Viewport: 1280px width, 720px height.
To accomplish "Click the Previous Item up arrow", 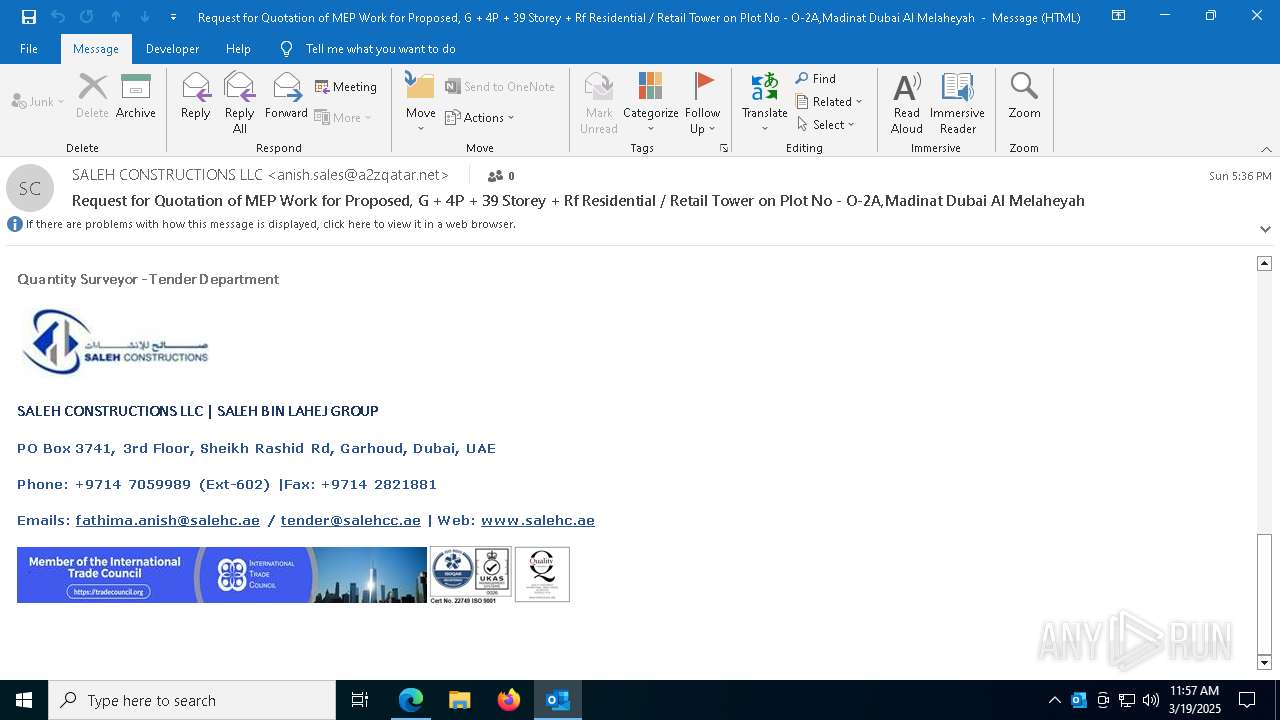I will click(116, 17).
